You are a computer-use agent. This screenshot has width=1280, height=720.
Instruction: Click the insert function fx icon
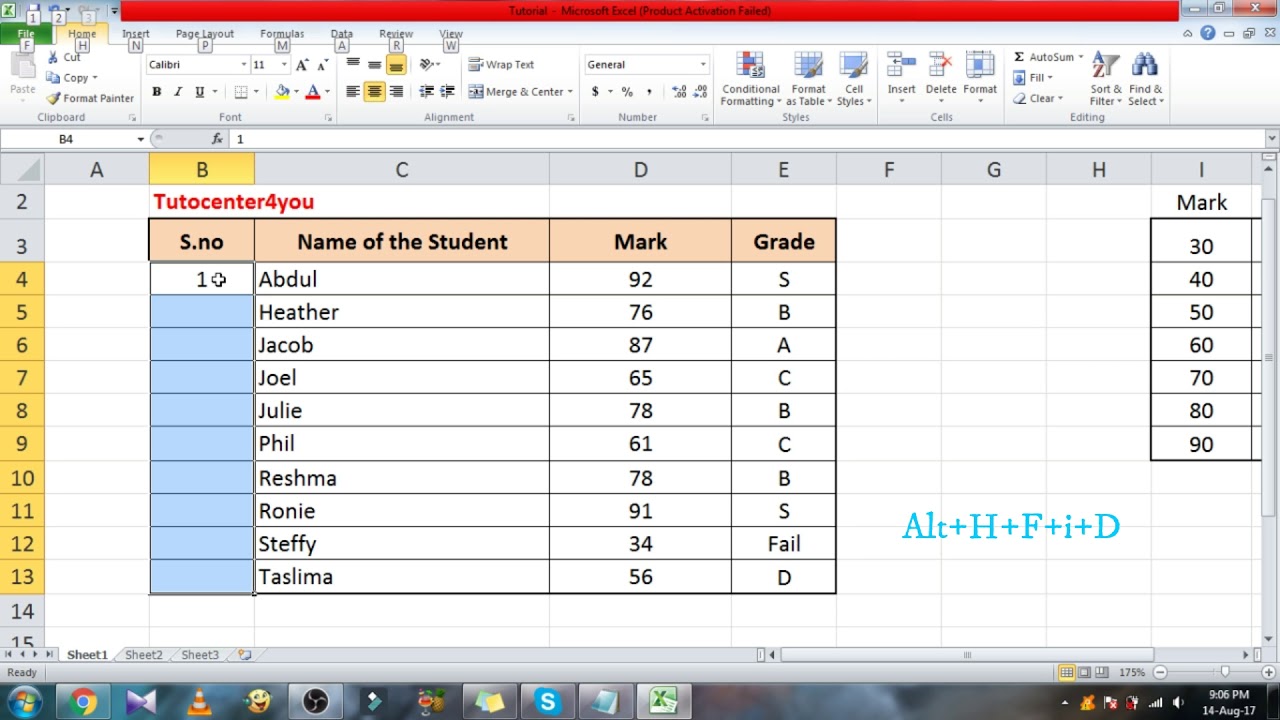tap(217, 139)
